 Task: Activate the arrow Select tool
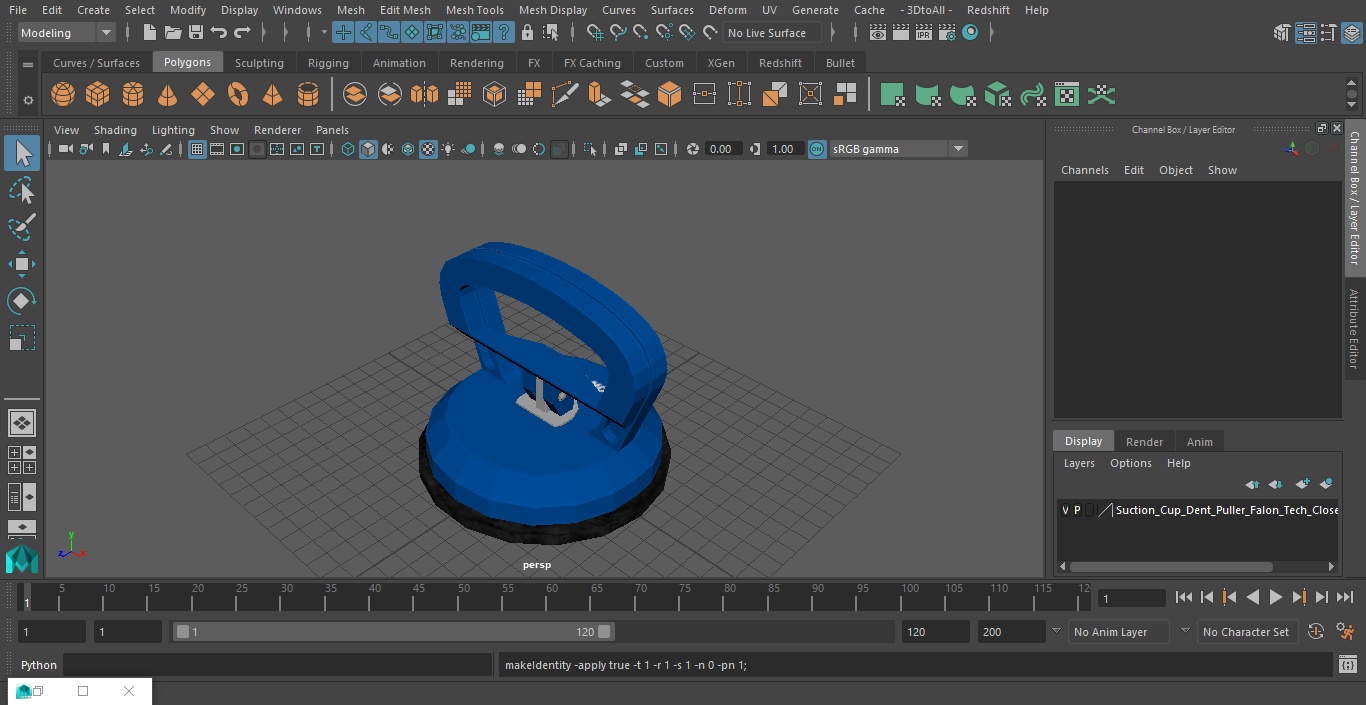click(21, 153)
